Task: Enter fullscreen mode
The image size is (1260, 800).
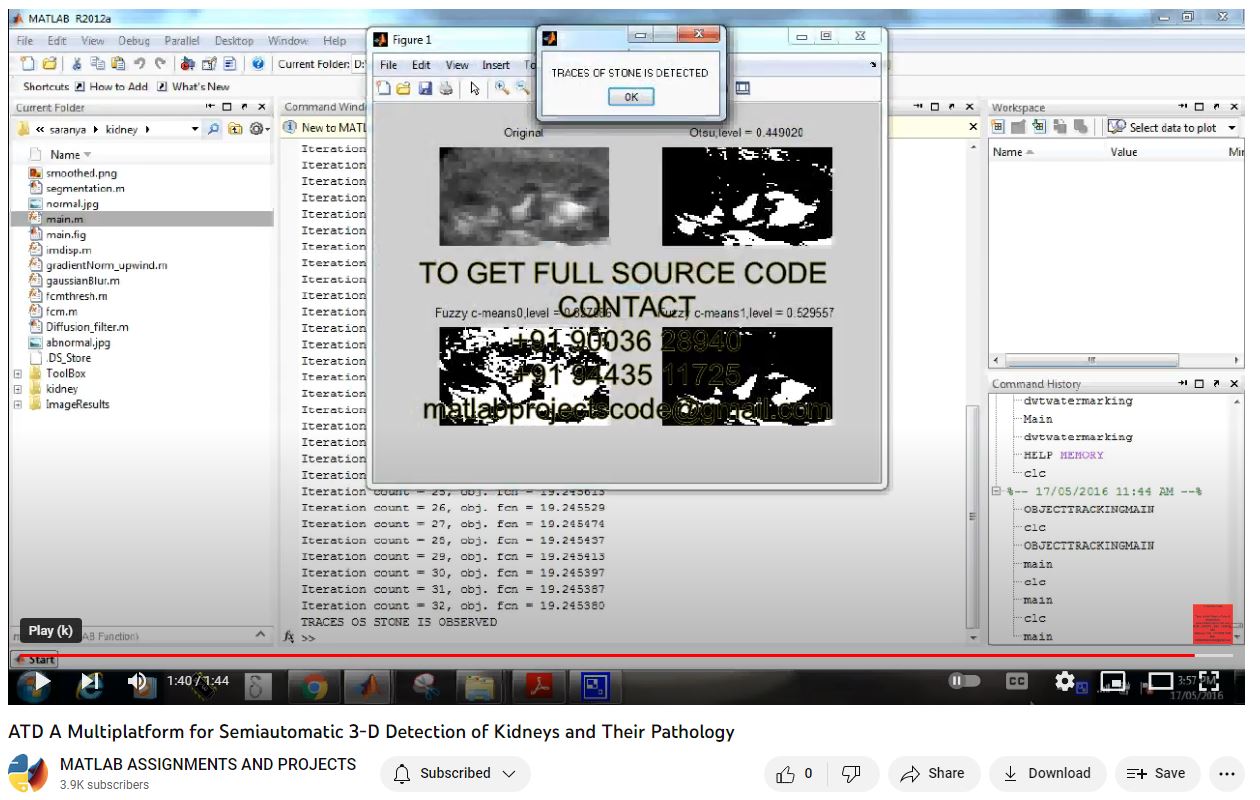Action: pyautogui.click(x=1209, y=682)
